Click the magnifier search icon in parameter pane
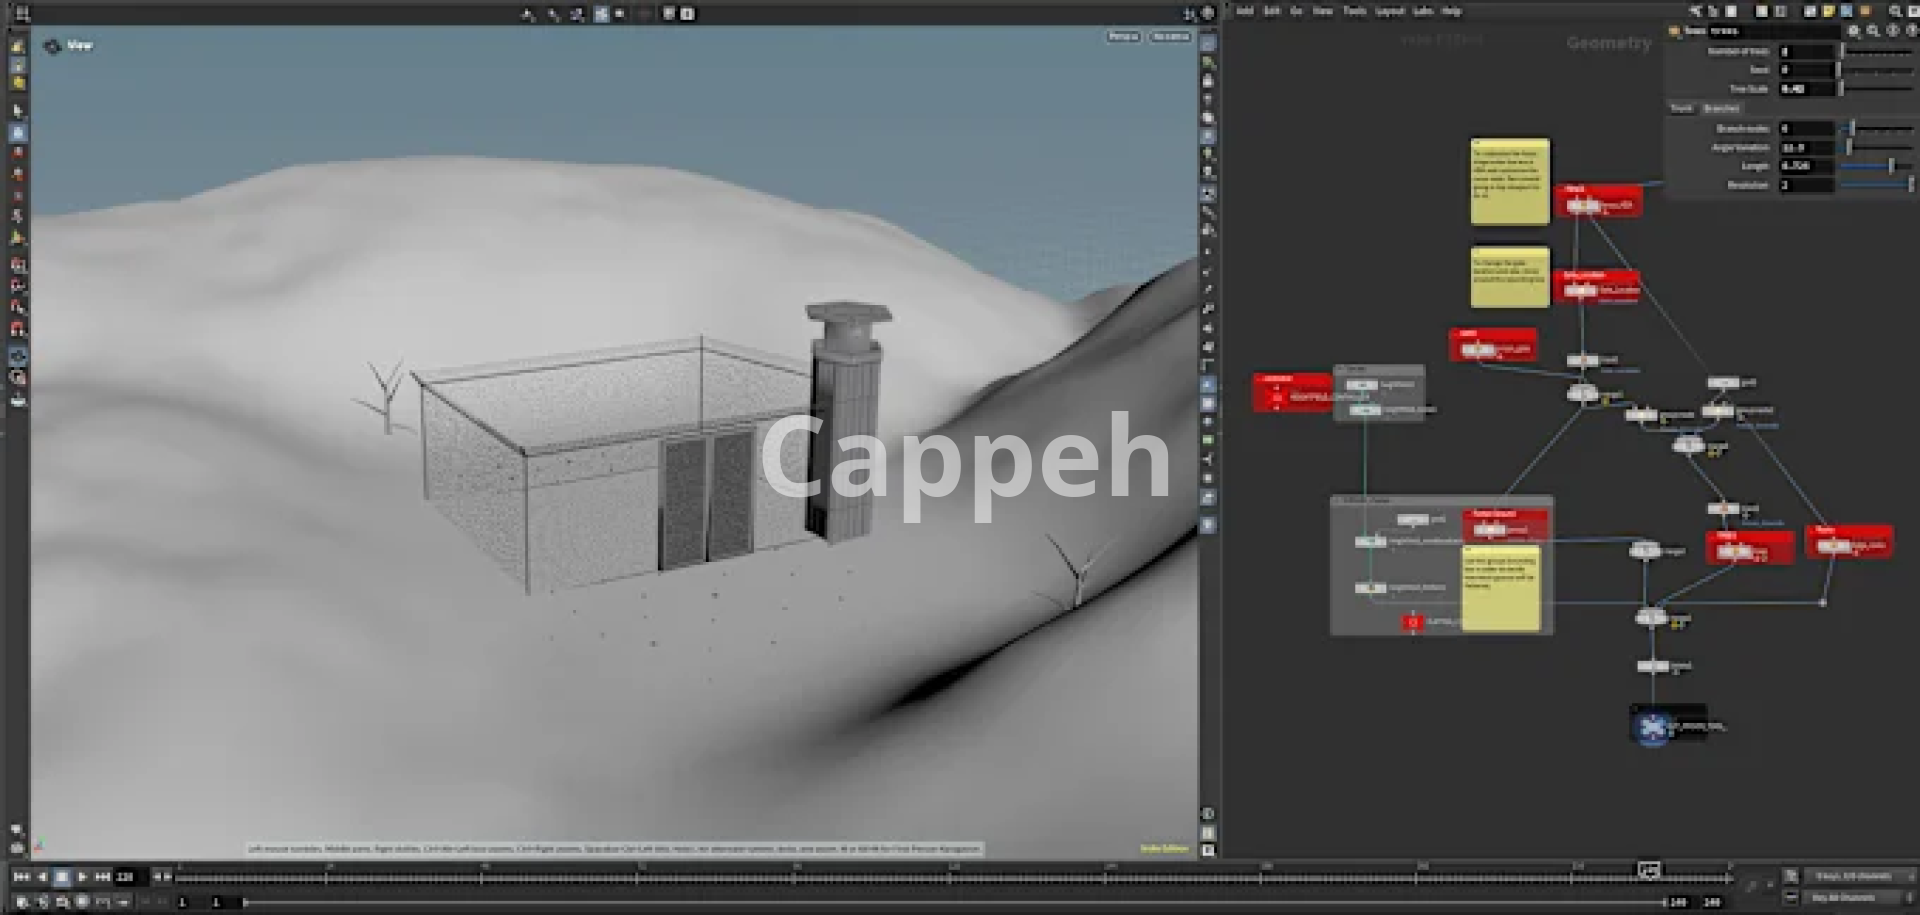This screenshot has width=1920, height=915. click(x=1873, y=31)
